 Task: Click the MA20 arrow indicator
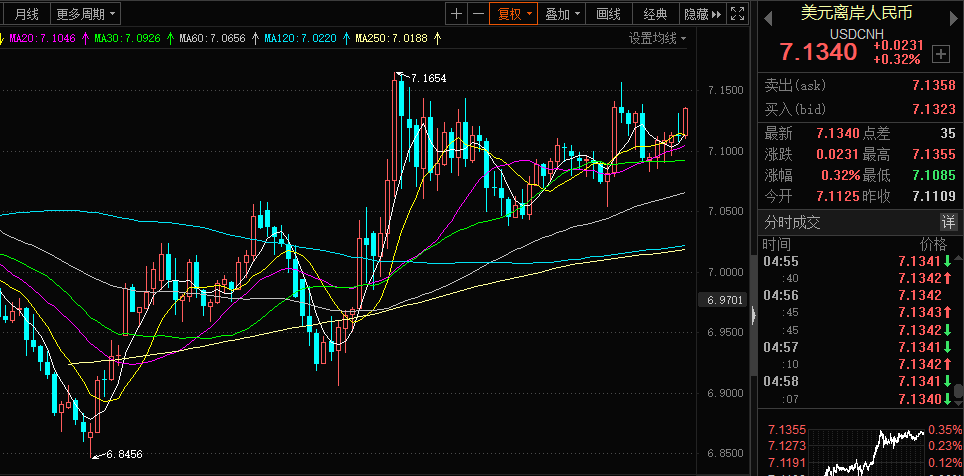point(85,38)
